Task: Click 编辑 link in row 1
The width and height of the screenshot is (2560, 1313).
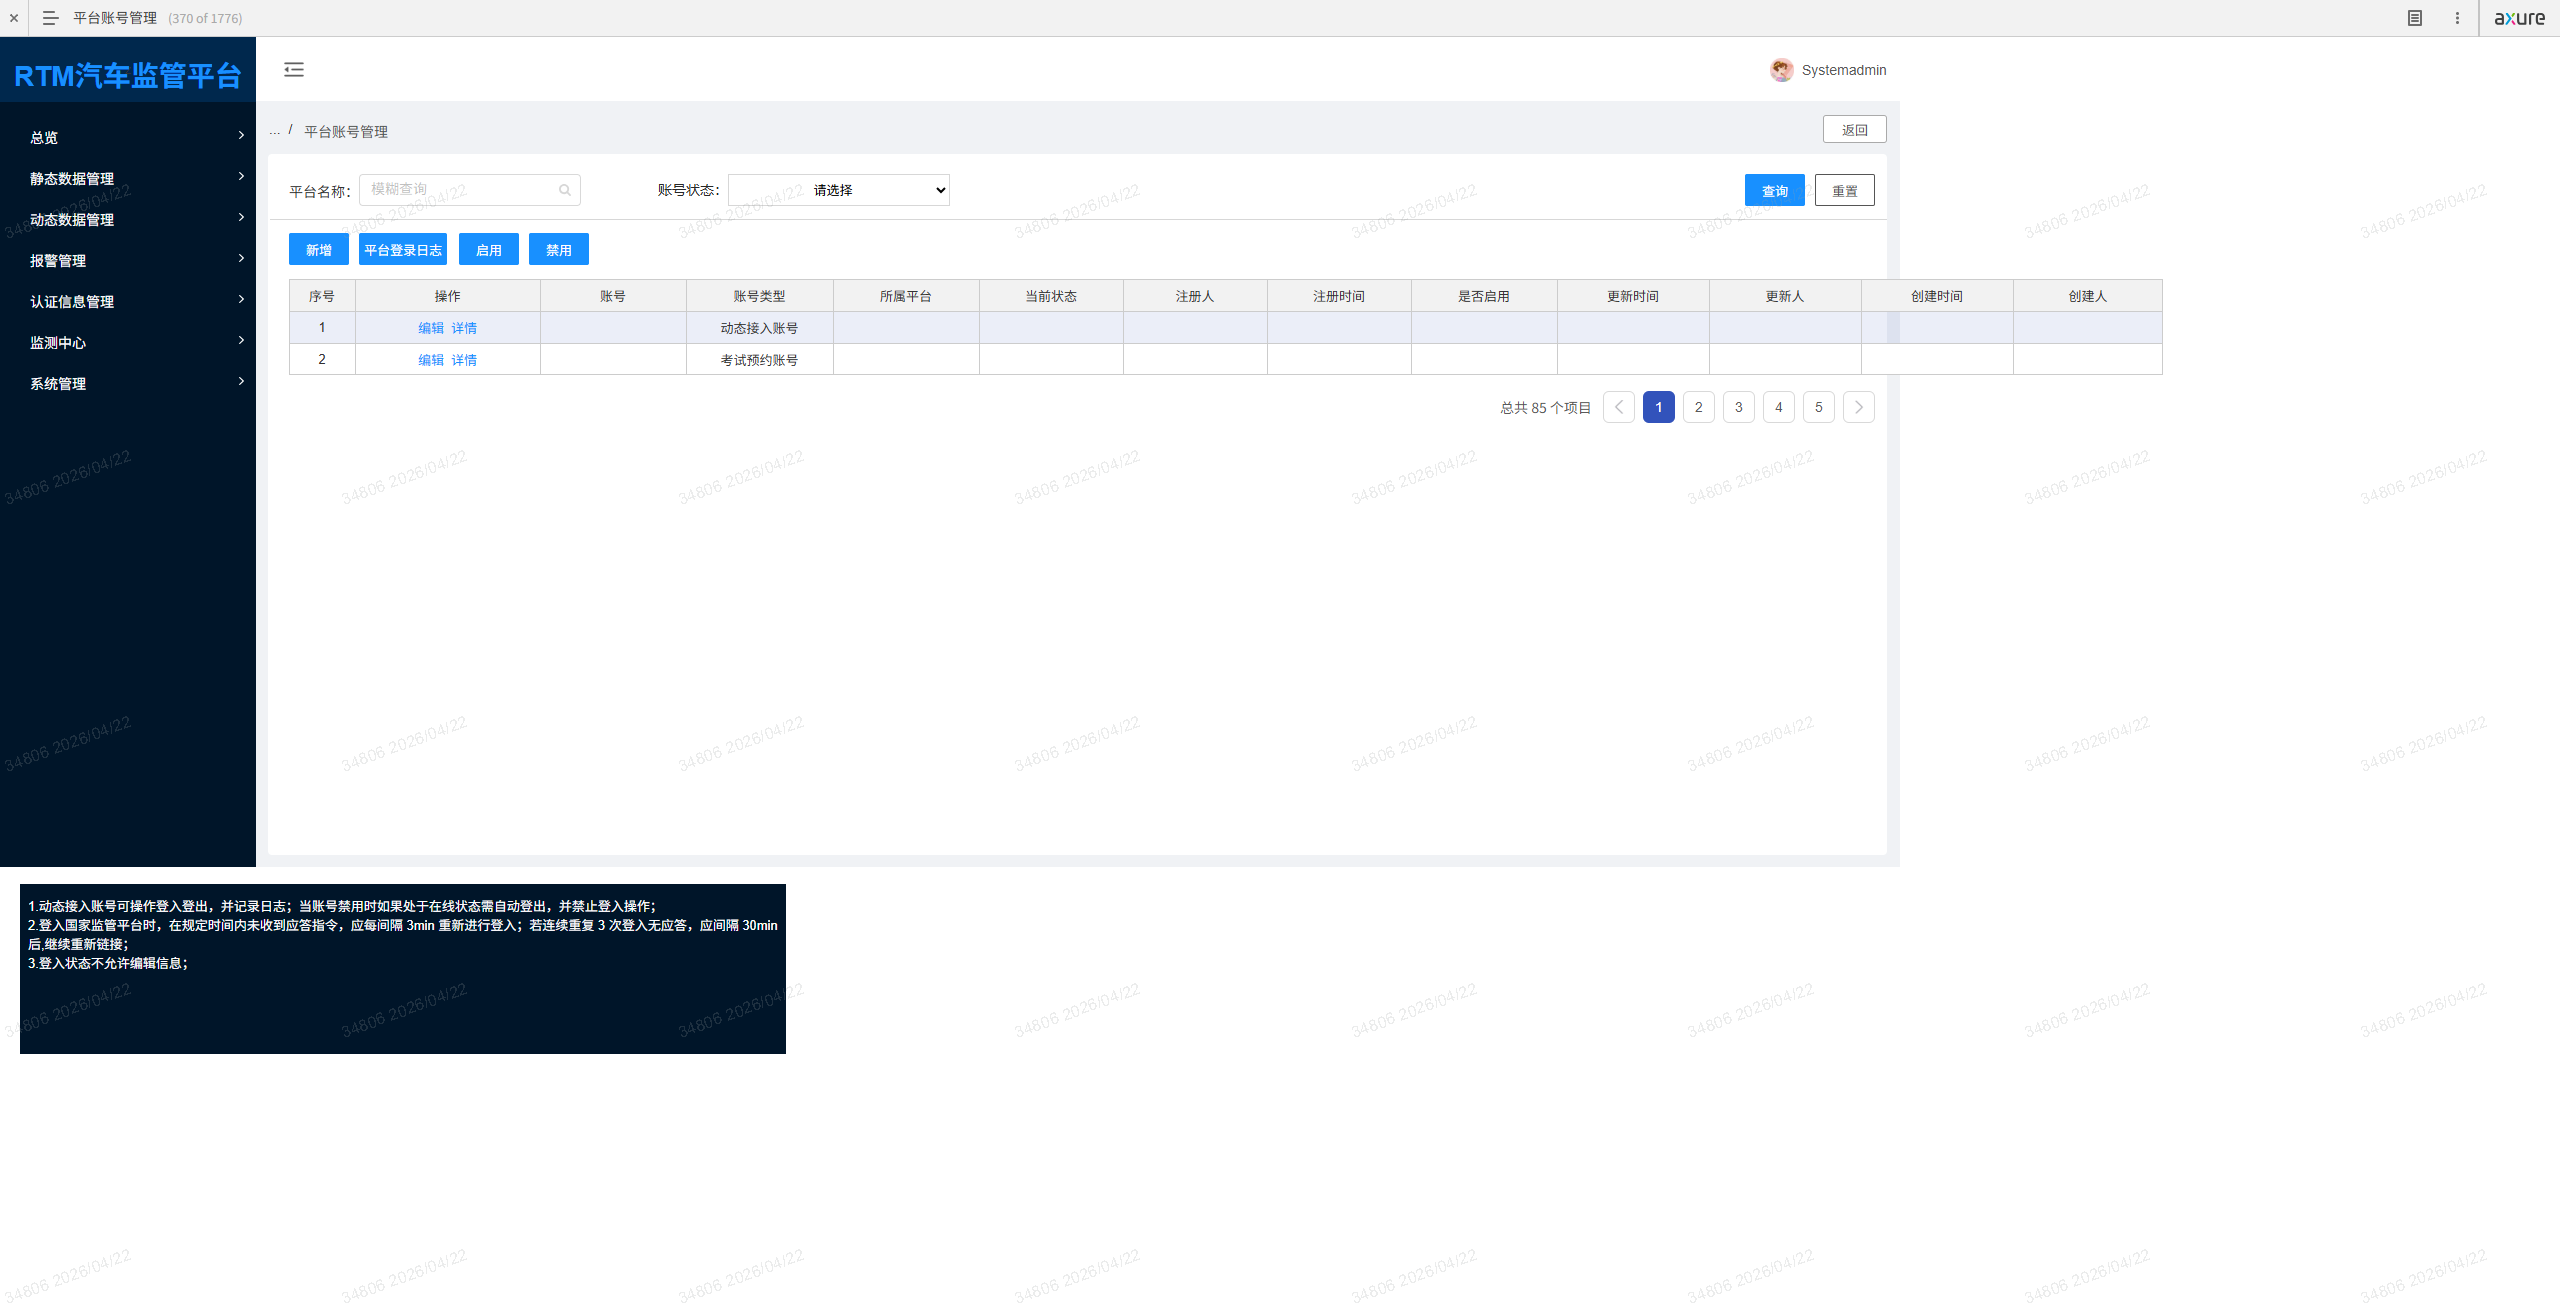Action: click(431, 328)
